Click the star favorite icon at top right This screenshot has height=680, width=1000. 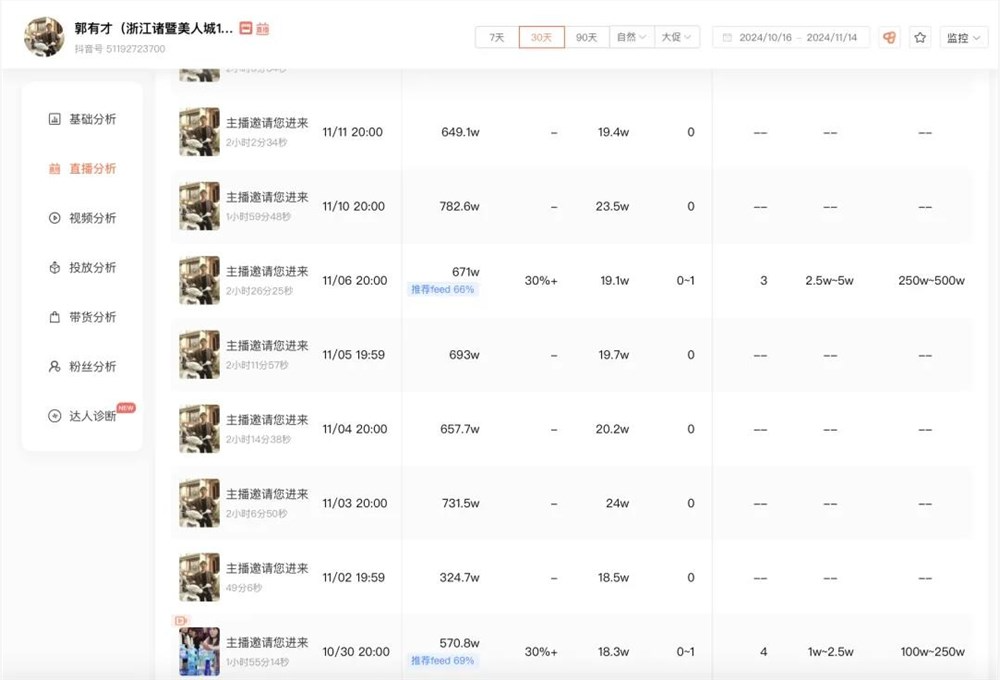(919, 36)
